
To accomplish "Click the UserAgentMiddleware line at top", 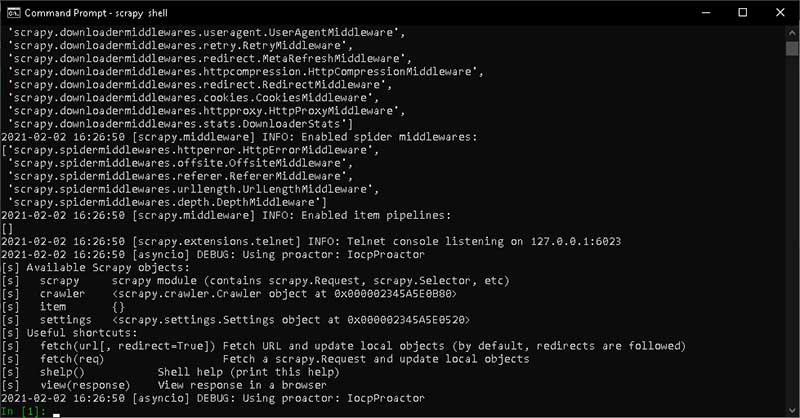I will (x=206, y=33).
